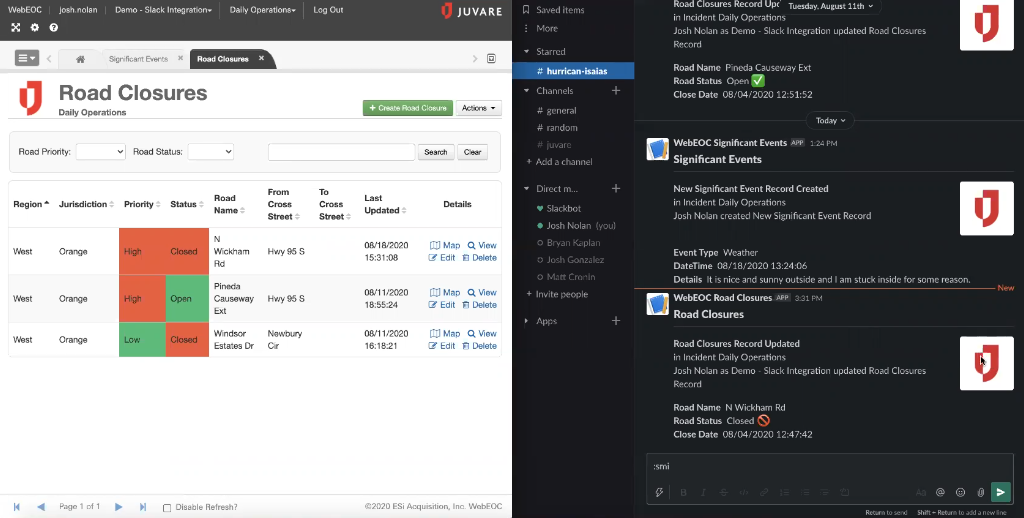Open the Slack shortcuts lightning icon
The image size is (1024, 518).
[x=659, y=493]
